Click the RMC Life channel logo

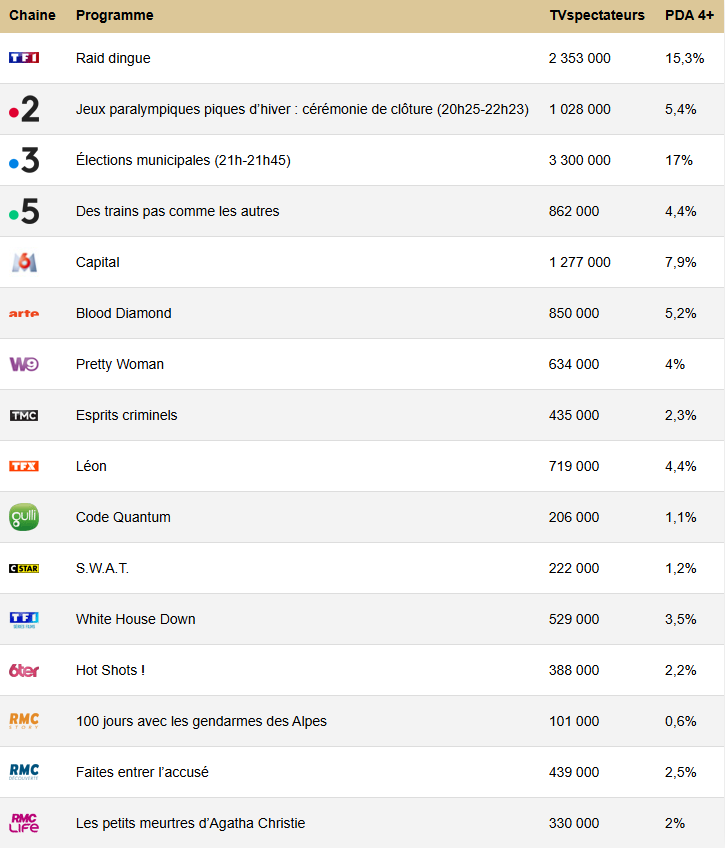(24, 823)
